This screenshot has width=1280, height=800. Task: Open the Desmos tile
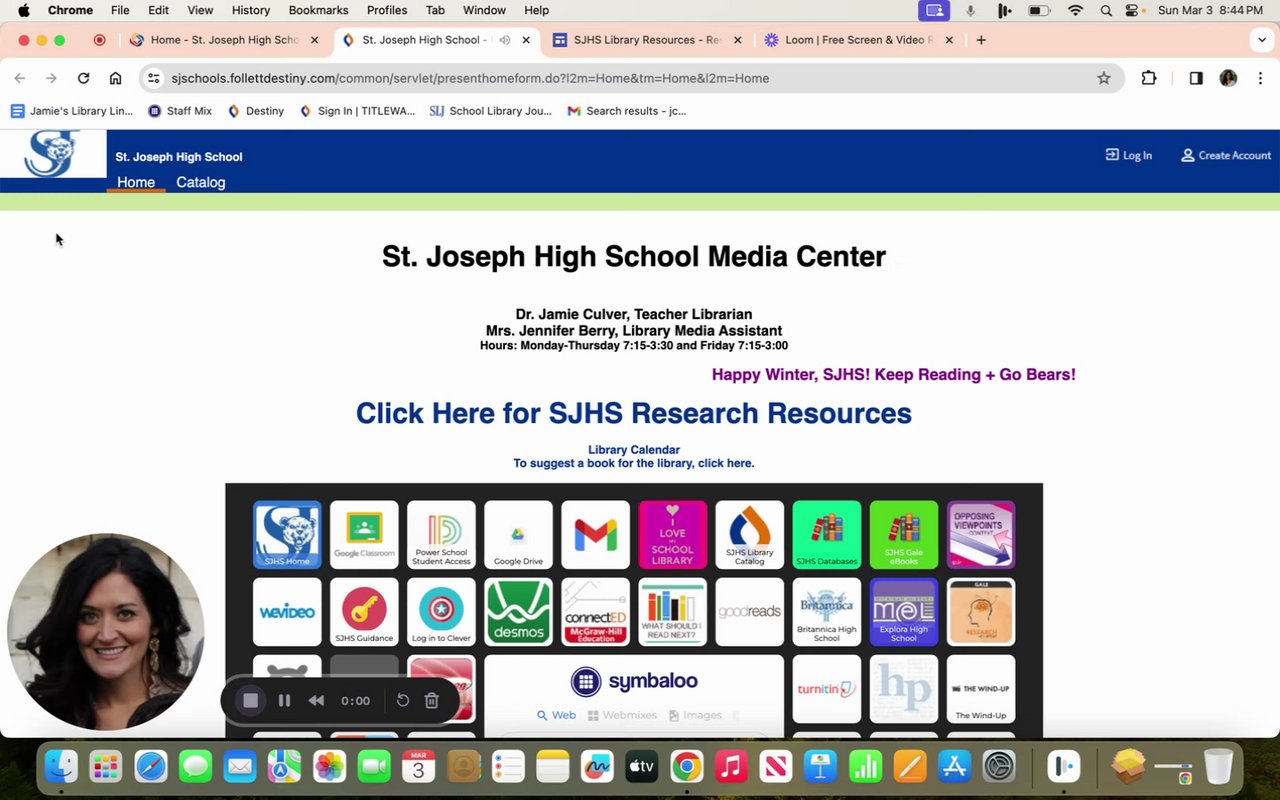click(518, 612)
